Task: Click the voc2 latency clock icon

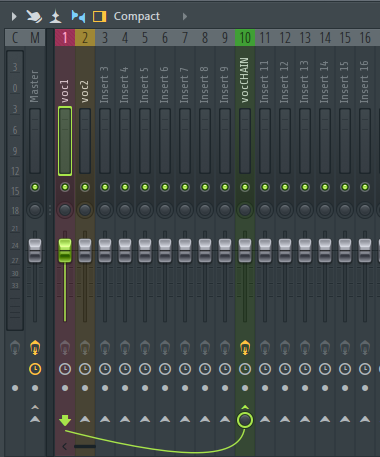Action: [85, 369]
